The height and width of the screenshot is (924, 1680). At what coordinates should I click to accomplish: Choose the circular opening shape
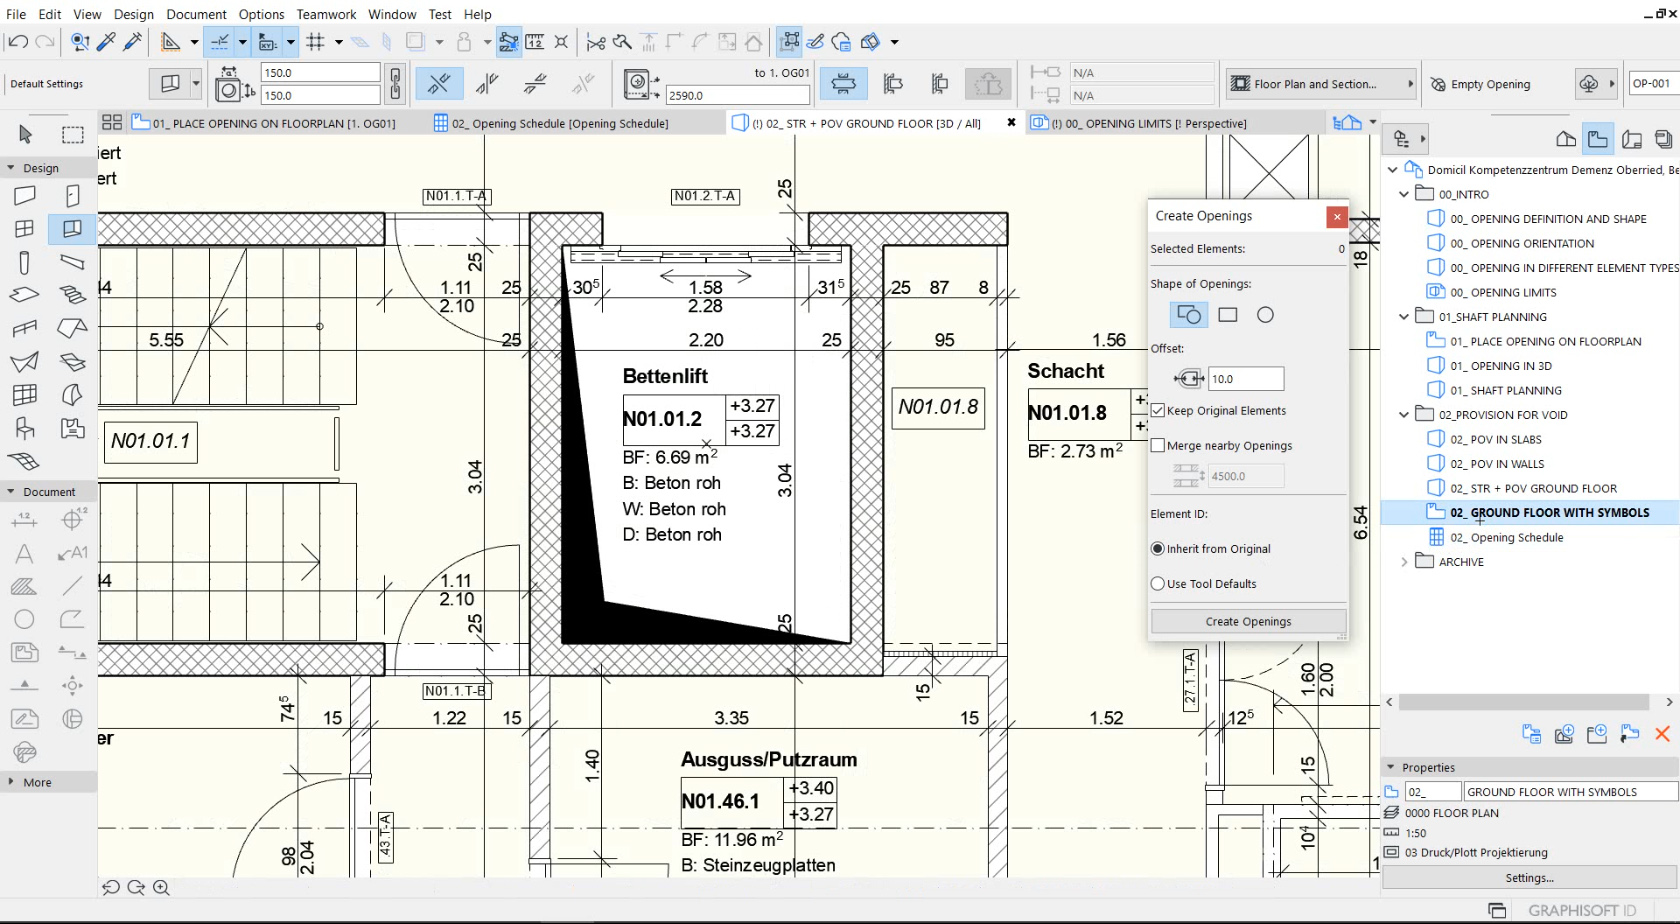pos(1265,315)
